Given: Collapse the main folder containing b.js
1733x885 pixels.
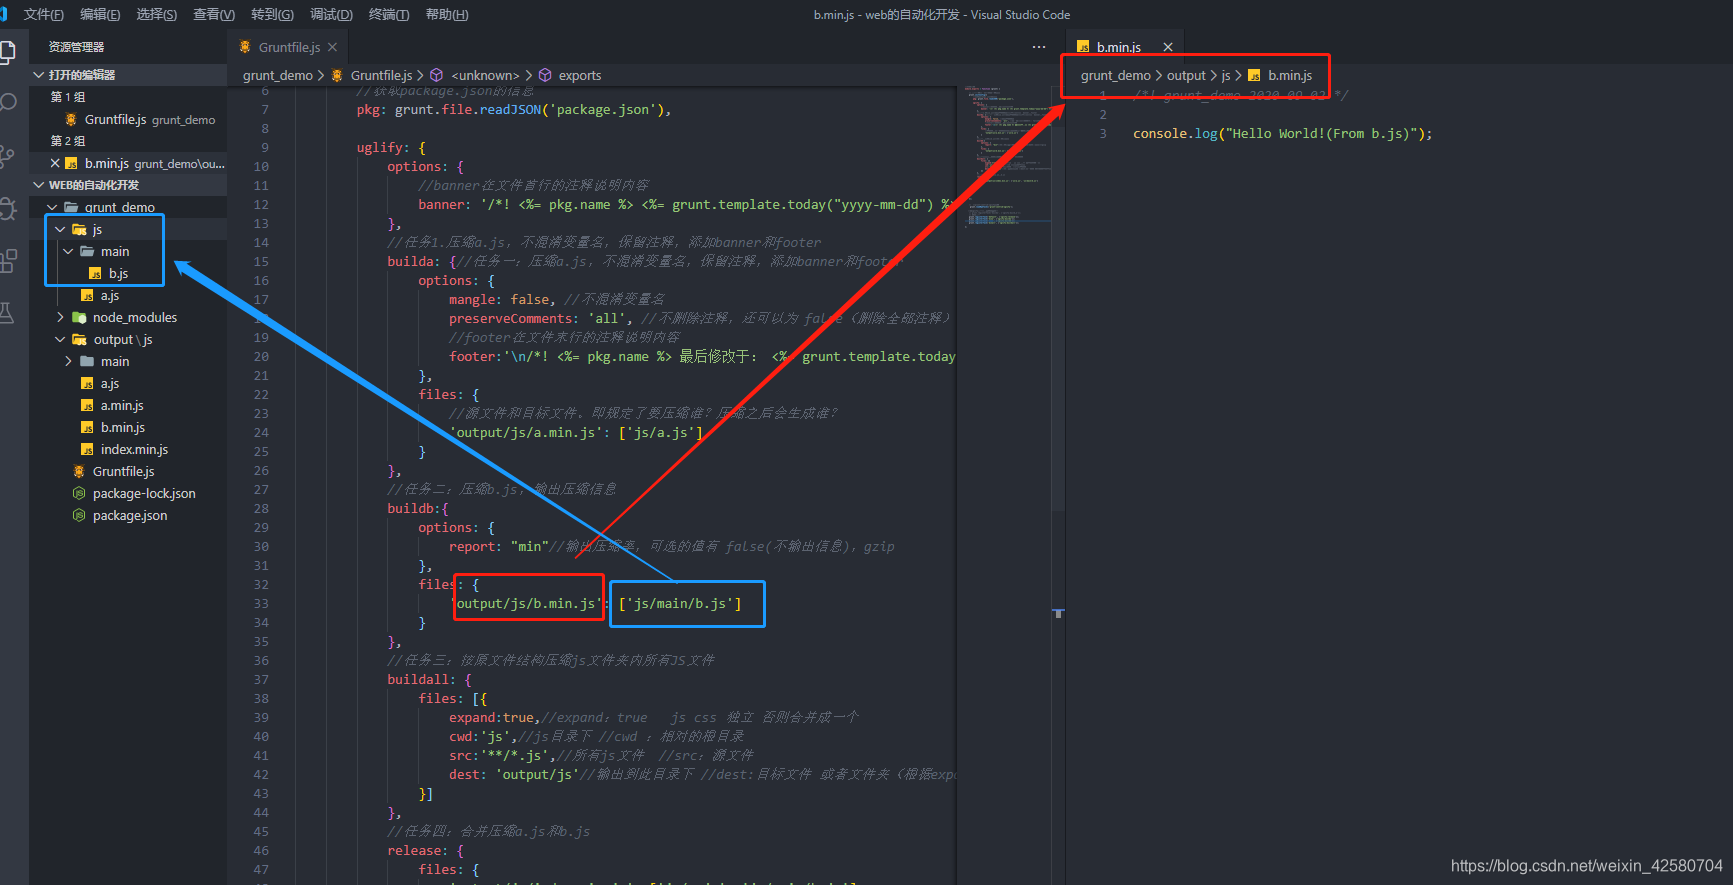Looking at the screenshot, I should point(68,251).
